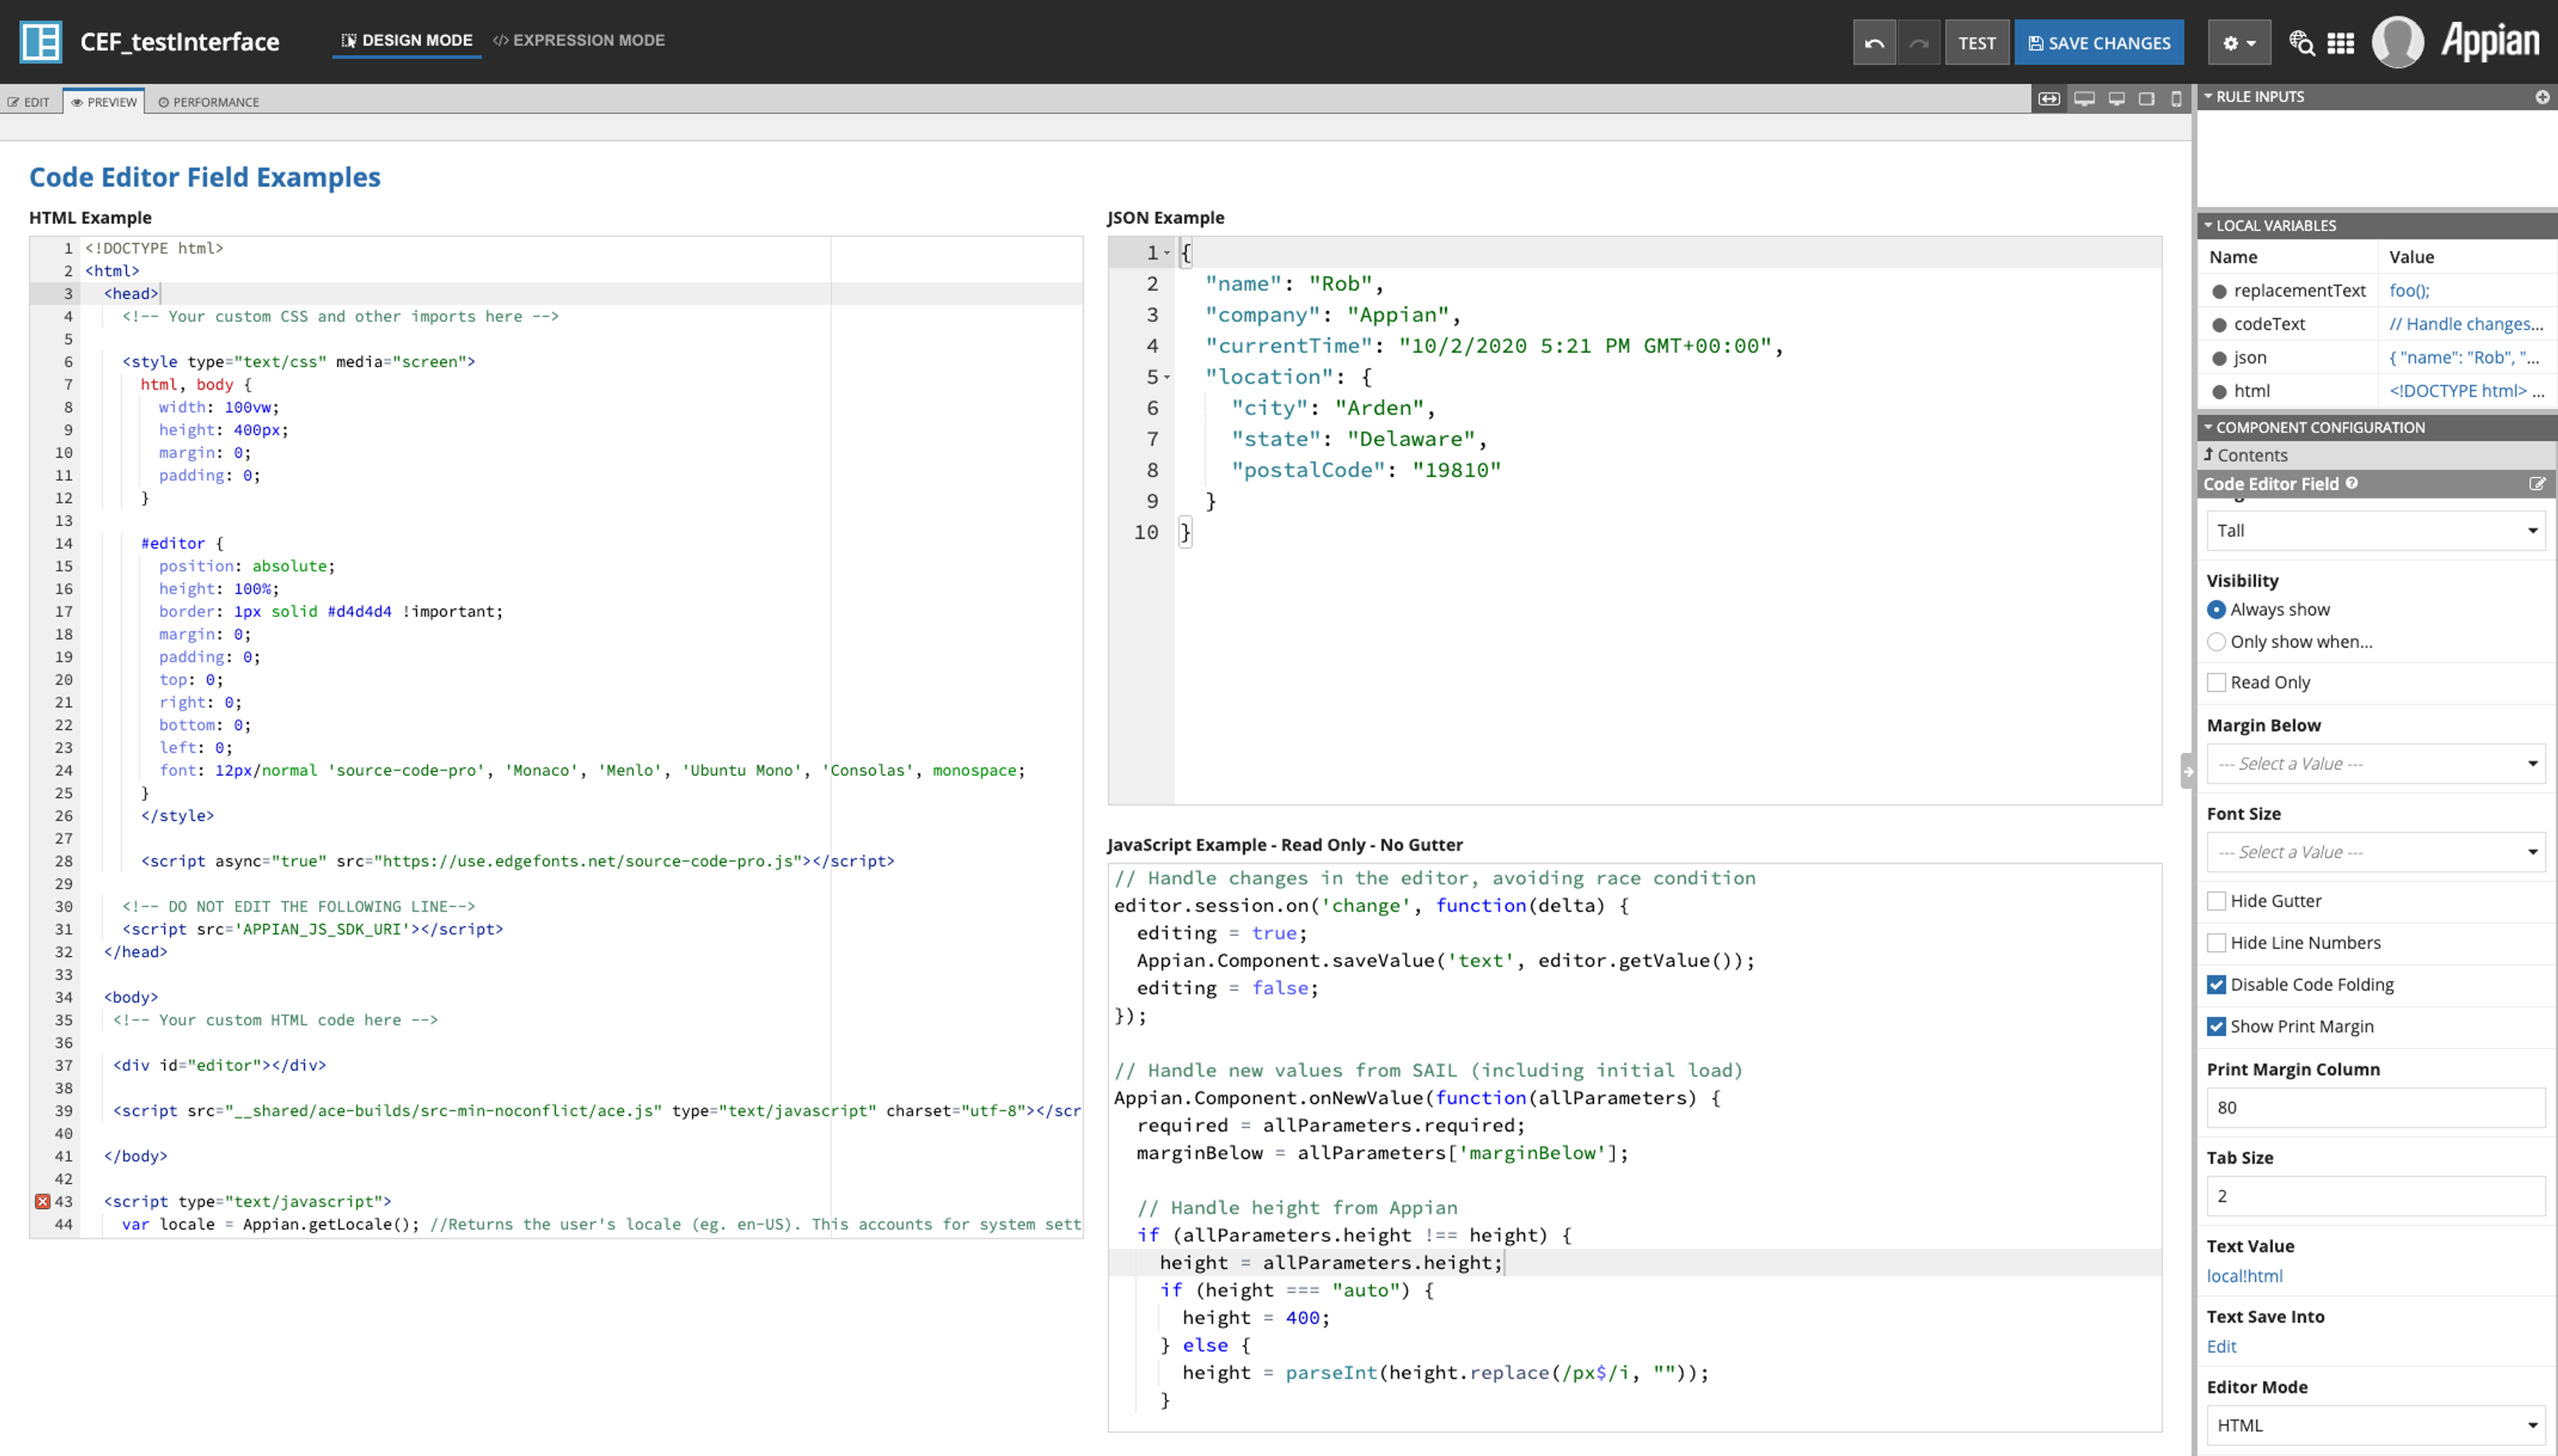The height and width of the screenshot is (1456, 2558).
Task: Open the foo(); value for replacementText
Action: 2409,291
